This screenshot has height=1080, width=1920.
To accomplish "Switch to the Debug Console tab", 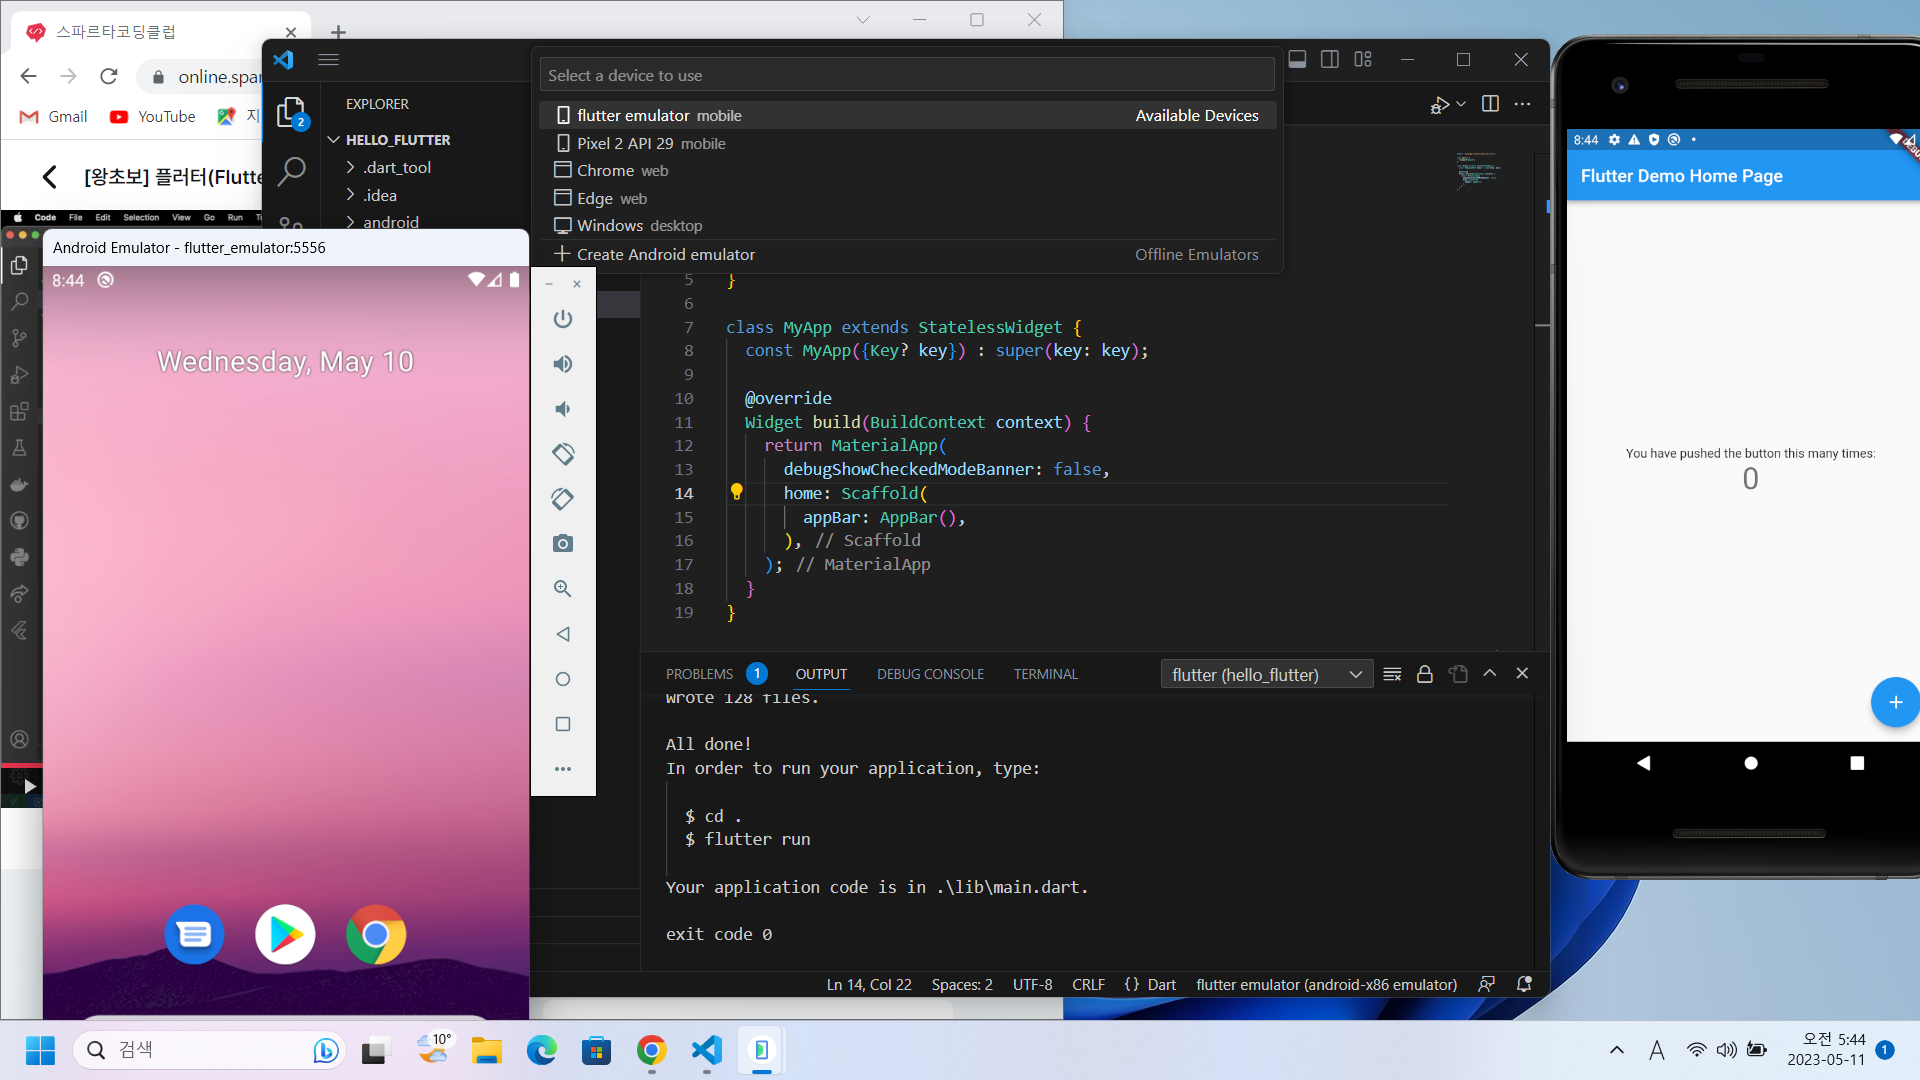I will 930,674.
